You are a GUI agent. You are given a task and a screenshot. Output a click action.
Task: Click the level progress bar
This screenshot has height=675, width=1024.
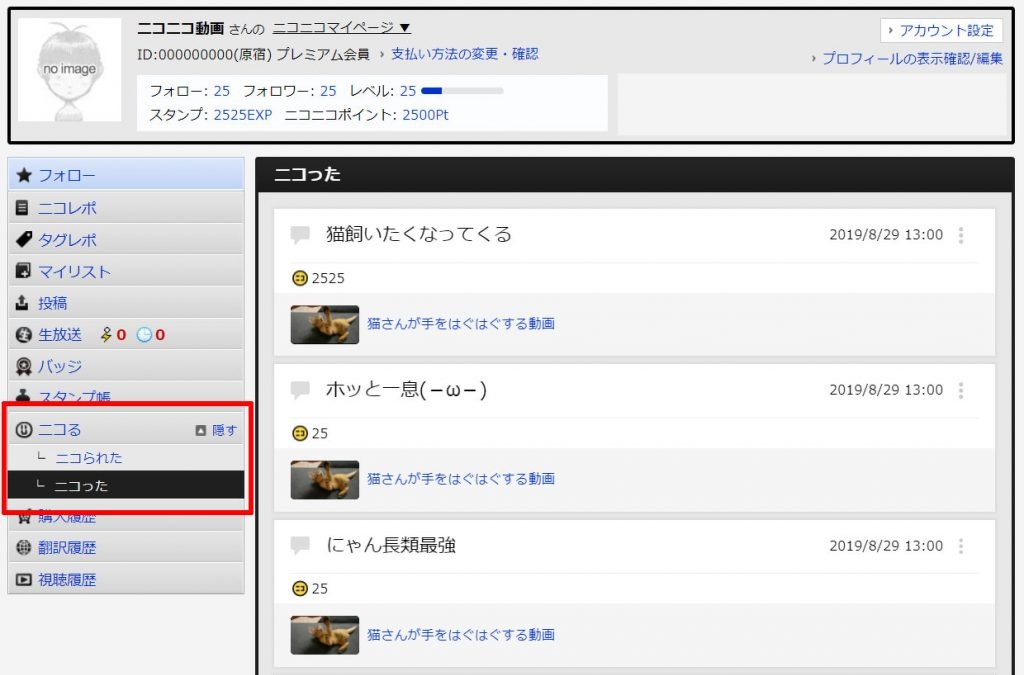[462, 91]
